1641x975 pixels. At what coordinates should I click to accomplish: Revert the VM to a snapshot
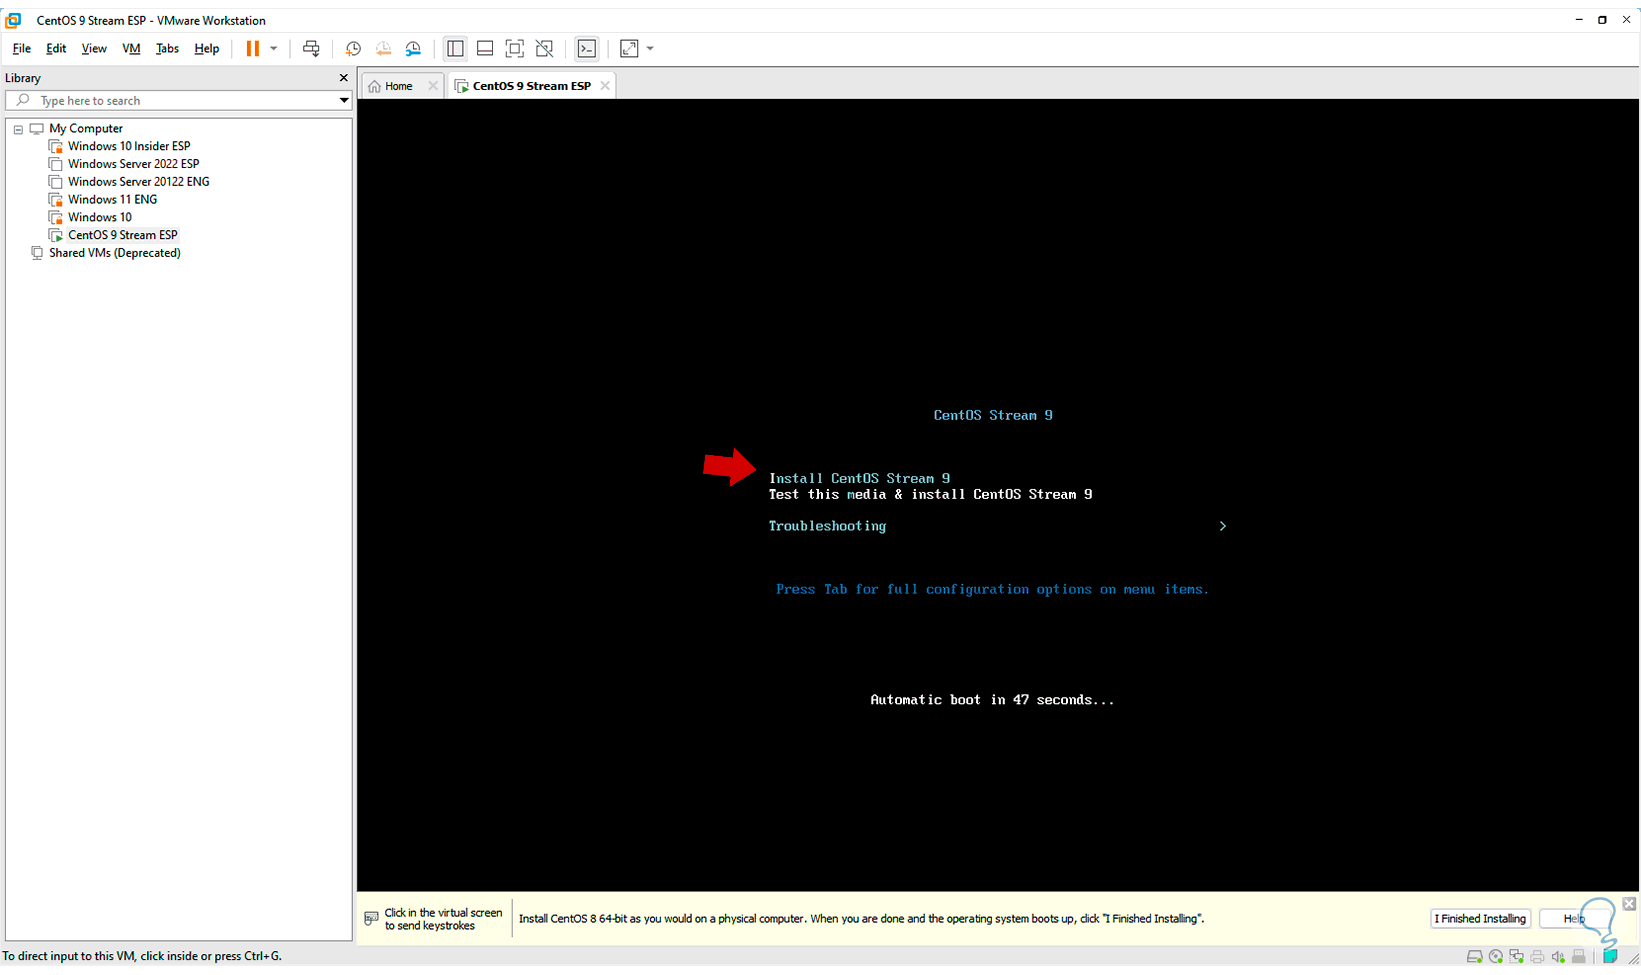[383, 48]
